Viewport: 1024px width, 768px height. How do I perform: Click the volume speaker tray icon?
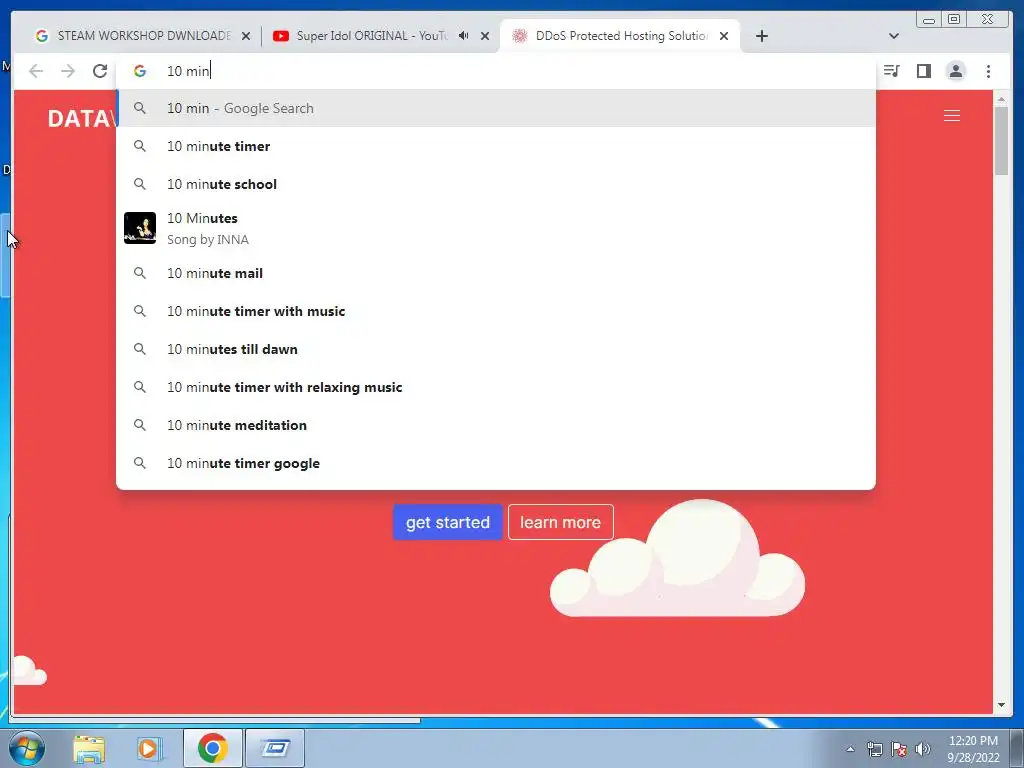coord(922,749)
